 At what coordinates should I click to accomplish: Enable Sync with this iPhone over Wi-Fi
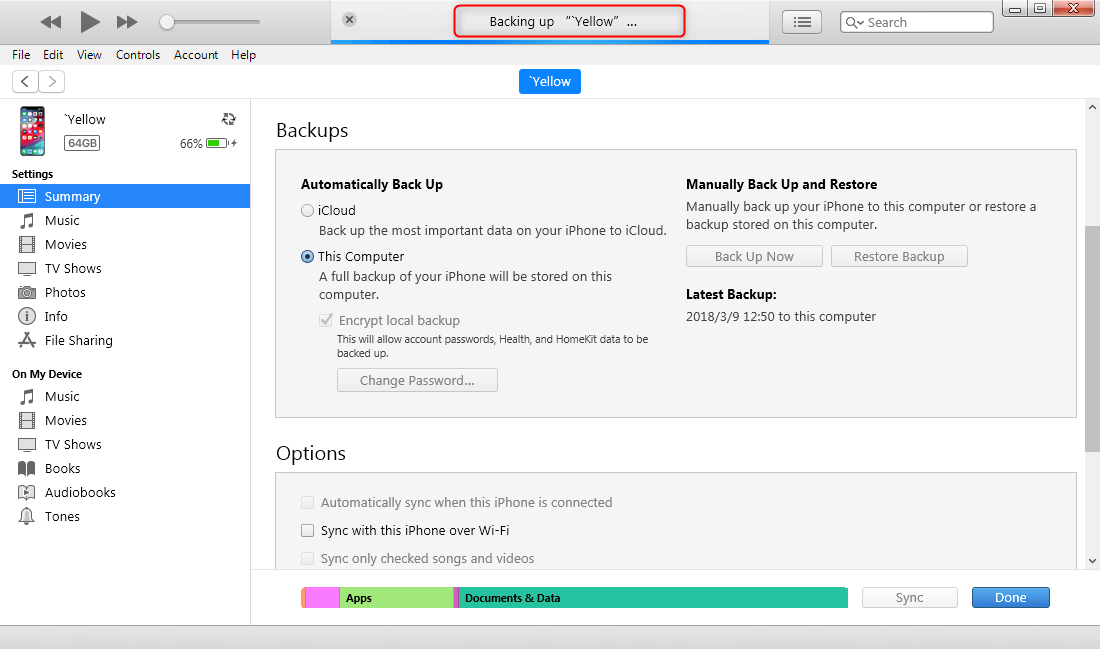(x=307, y=530)
